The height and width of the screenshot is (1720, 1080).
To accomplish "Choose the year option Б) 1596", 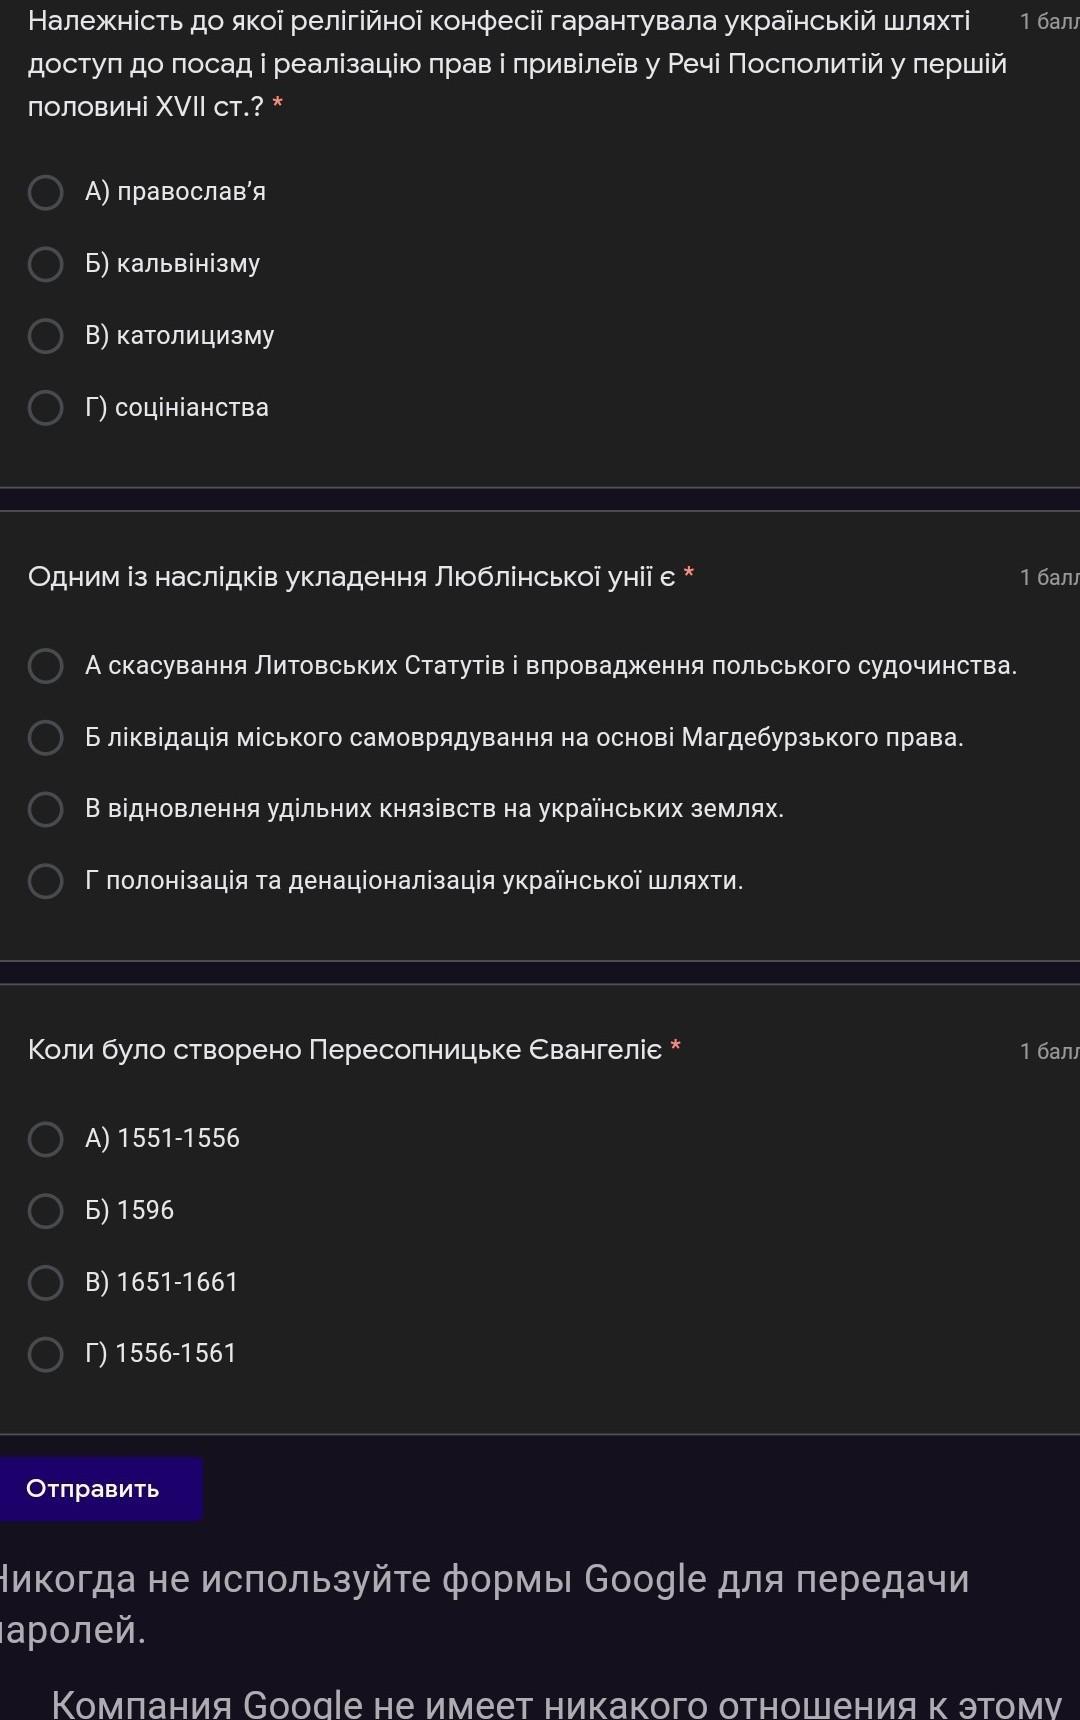I will 45,1211.
